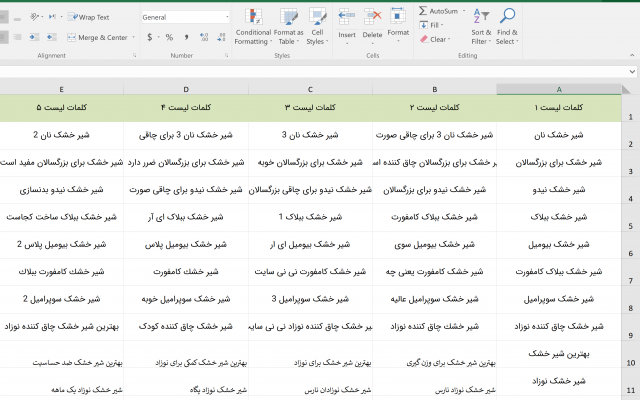Select column B header
The height and width of the screenshot is (400, 640).
pyautogui.click(x=434, y=89)
